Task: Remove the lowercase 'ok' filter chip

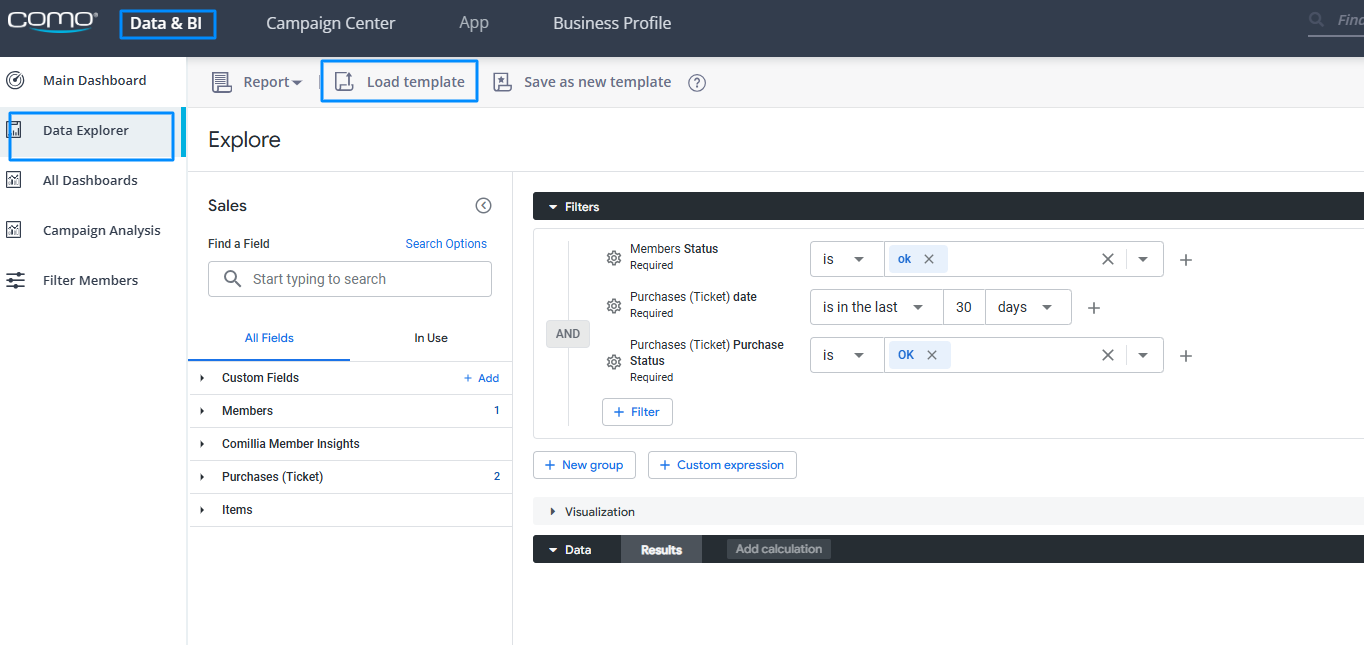Action: 929,259
